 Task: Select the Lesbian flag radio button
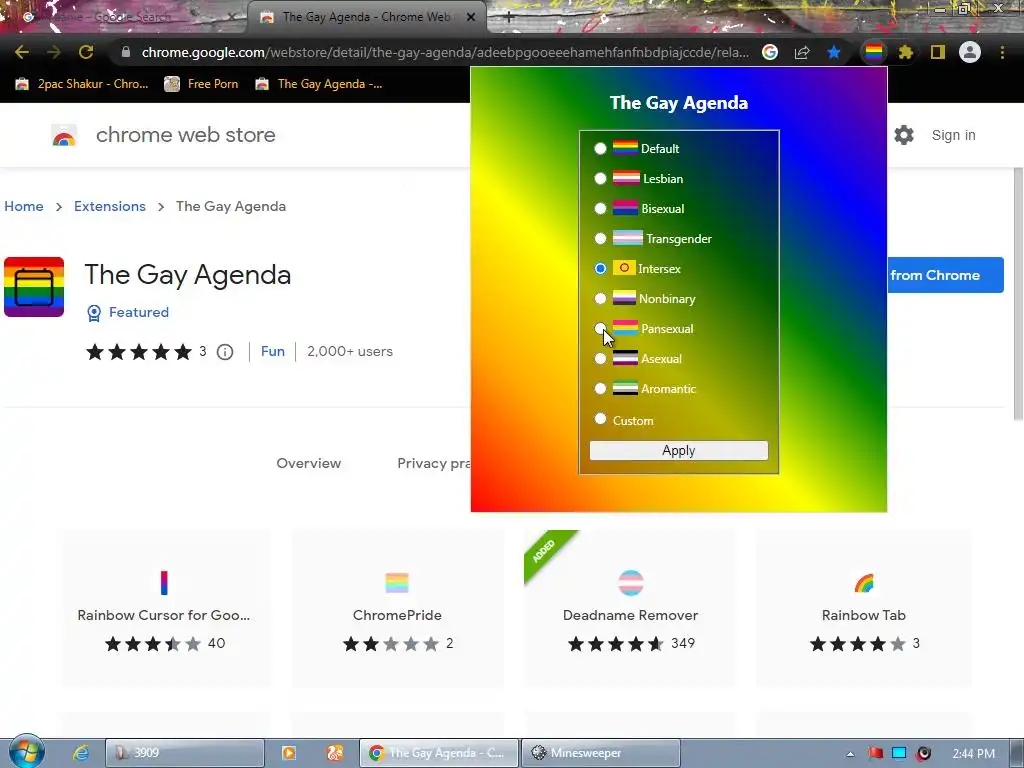click(600, 178)
